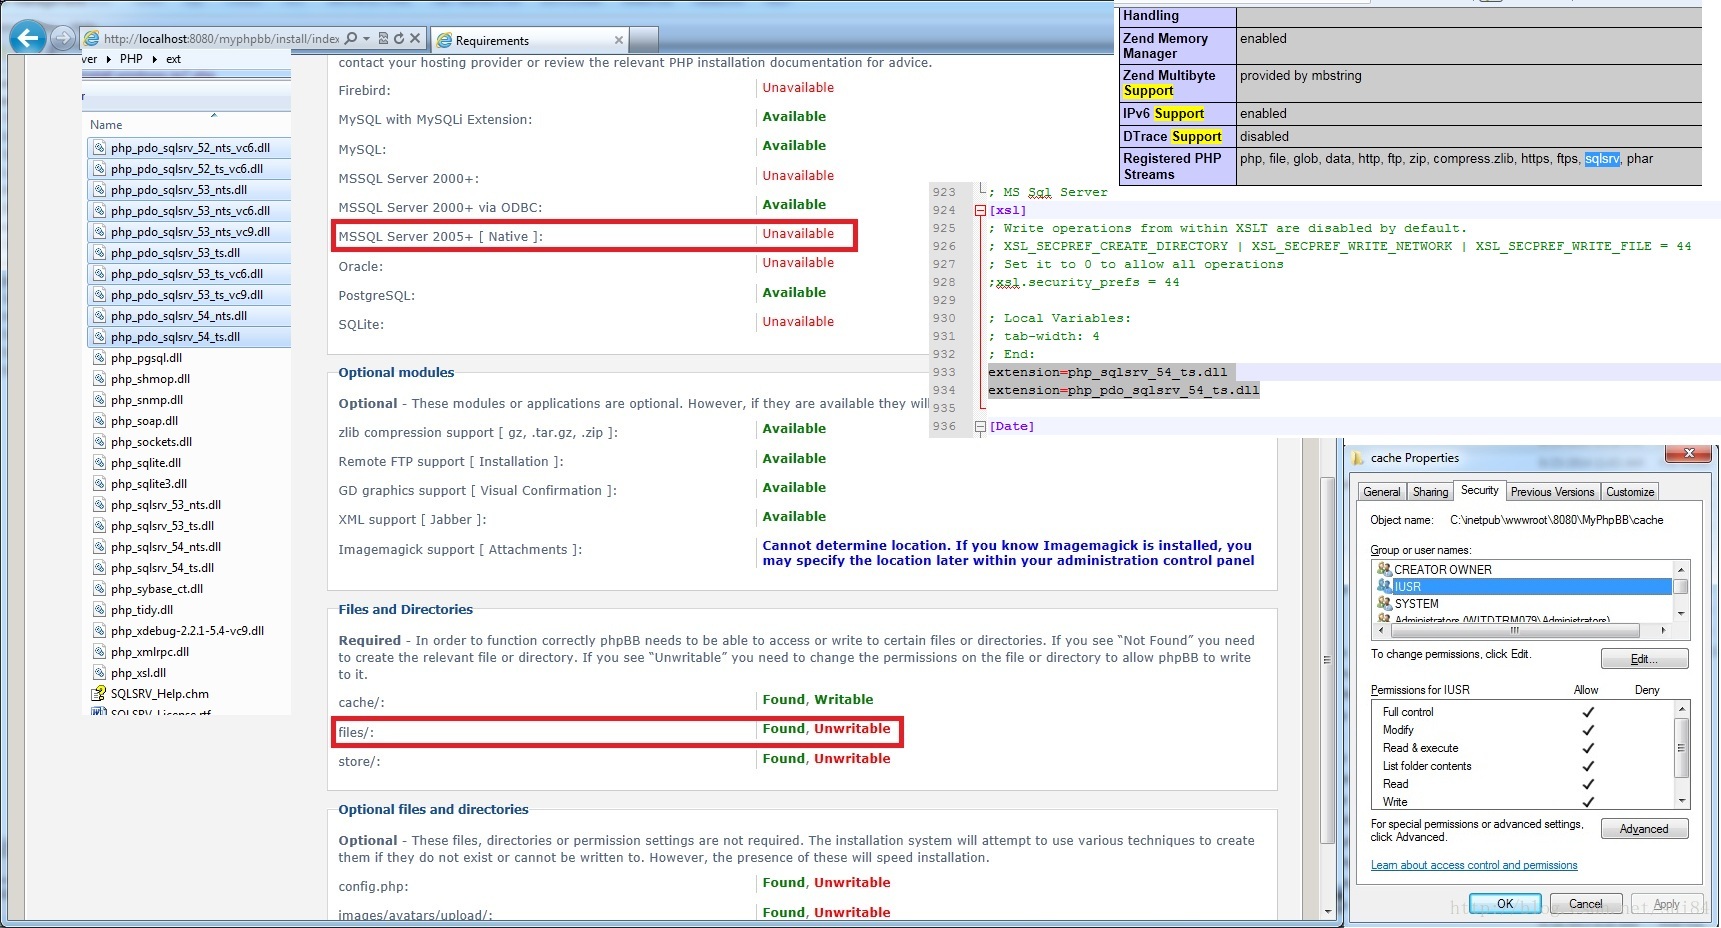This screenshot has height=928, width=1721.
Task: Expand the arrow between PHP and ext
Action: (x=155, y=59)
